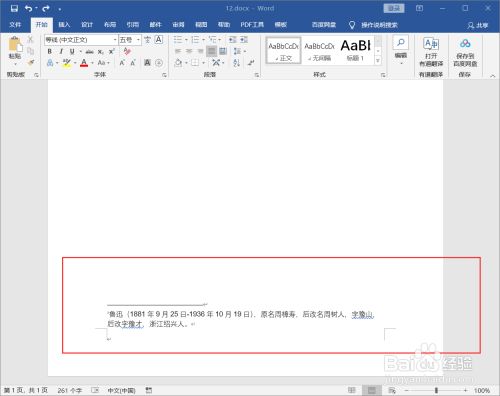Switch to the 设计 Design tab
Viewport: 500px width, 396px height.
87,25
